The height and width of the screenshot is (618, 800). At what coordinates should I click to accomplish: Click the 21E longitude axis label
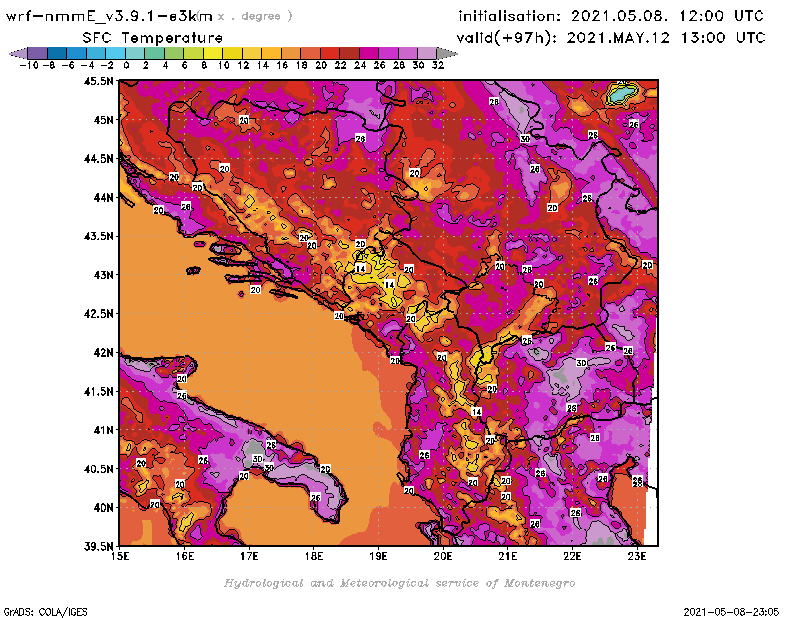pyautogui.click(x=508, y=556)
